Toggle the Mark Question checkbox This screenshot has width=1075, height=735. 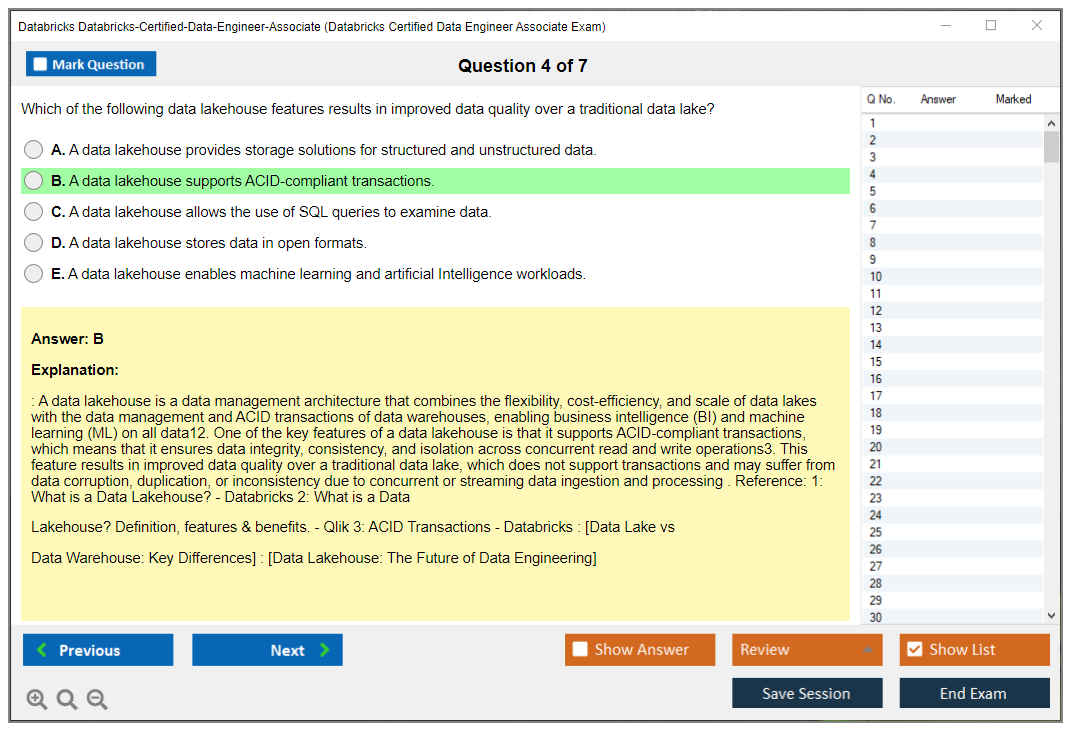pos(40,63)
